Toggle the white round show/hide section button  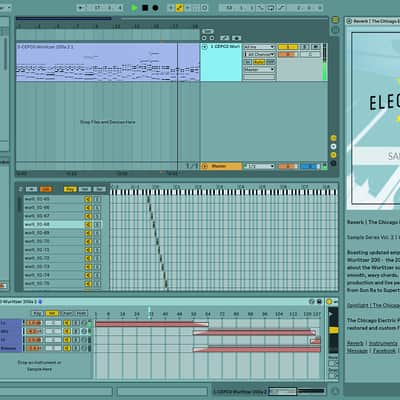click(x=333, y=146)
